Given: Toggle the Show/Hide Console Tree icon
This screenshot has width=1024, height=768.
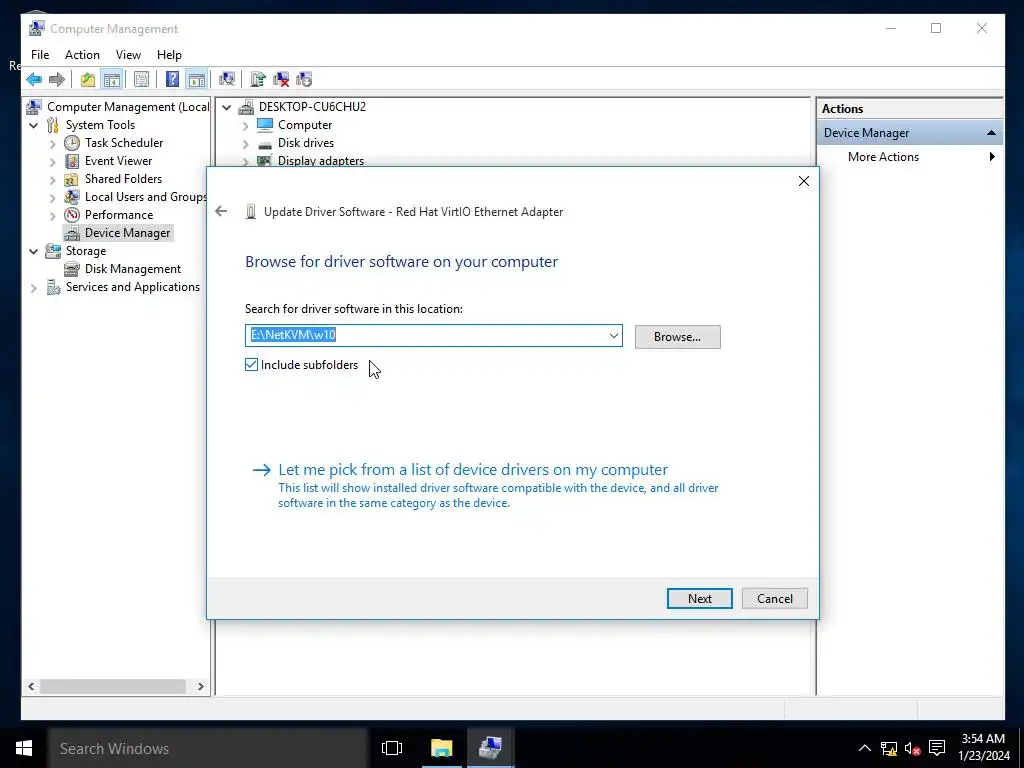Looking at the screenshot, I should pos(112,80).
